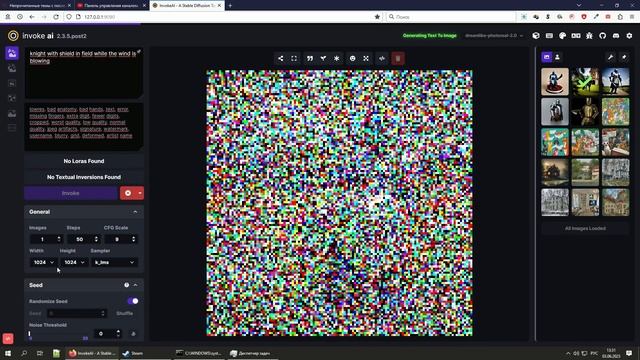Image resolution: width=640 pixels, height=360 pixels.
Task: Pin the gallery panel
Action: point(624,57)
